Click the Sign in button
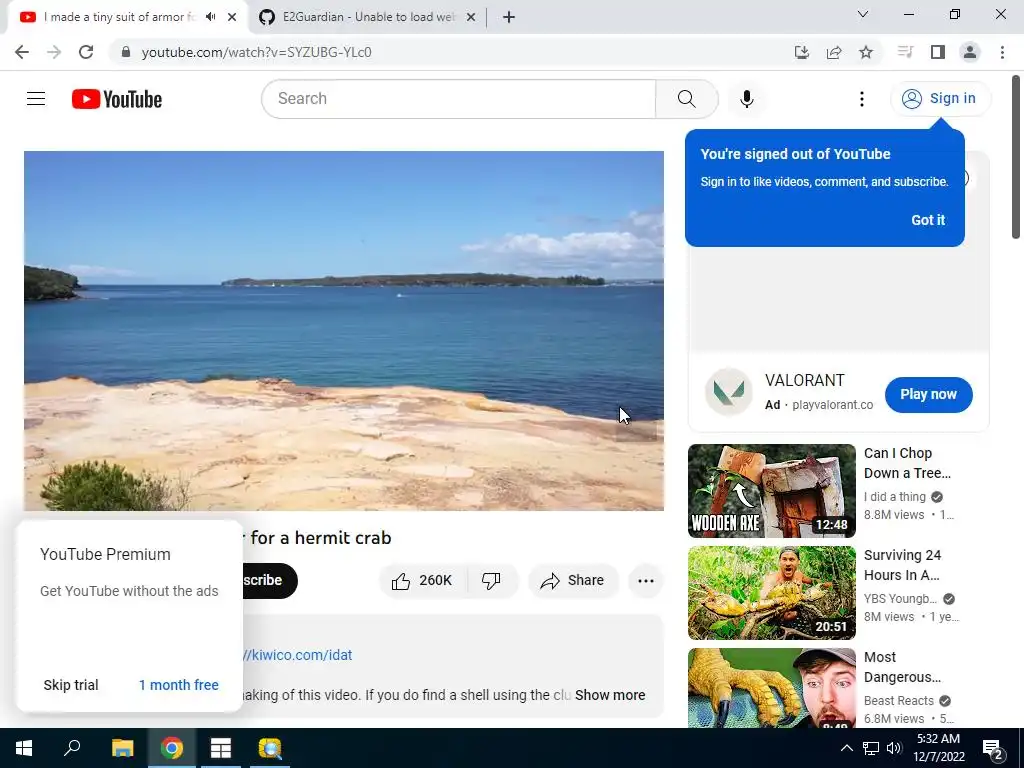Image resolution: width=1024 pixels, height=768 pixels. coord(940,99)
